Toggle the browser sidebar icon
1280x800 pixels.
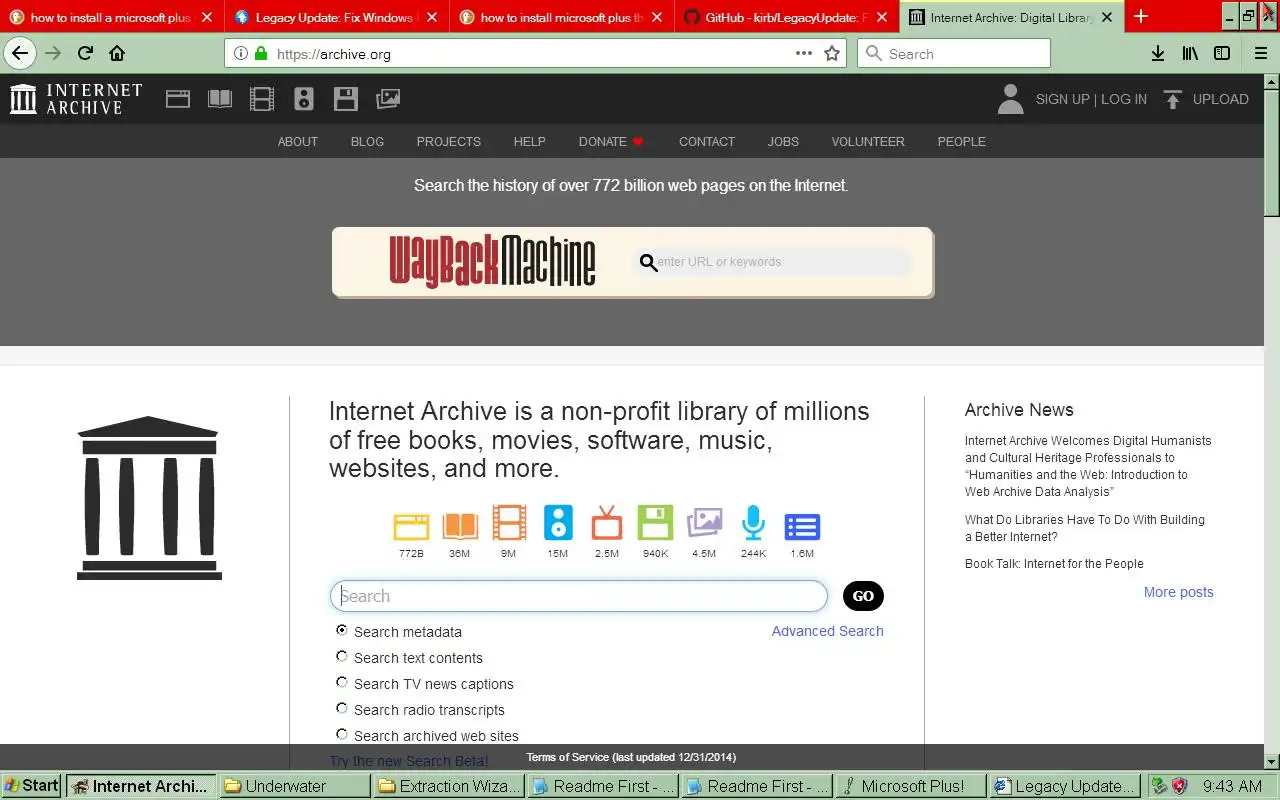[x=1222, y=54]
